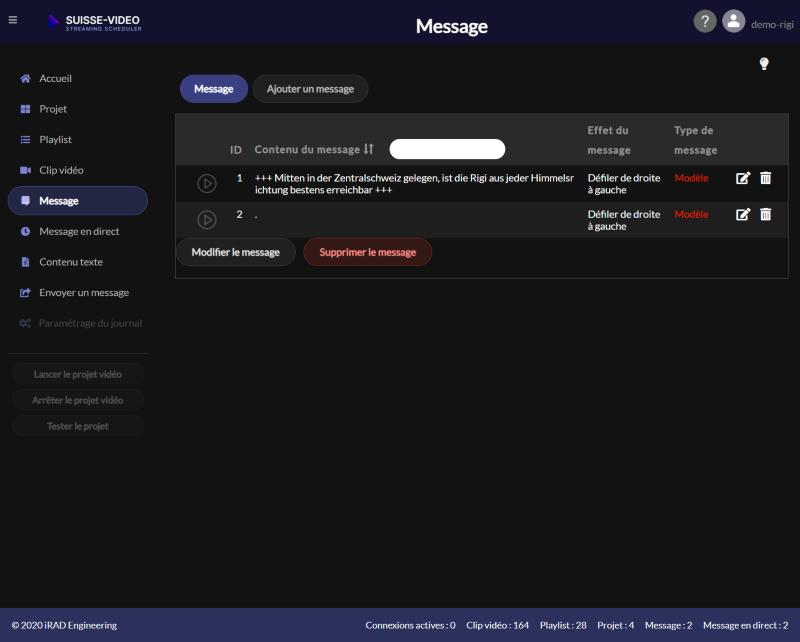Click the Suisse-Video logo
The height and width of the screenshot is (642, 800).
[x=95, y=23]
